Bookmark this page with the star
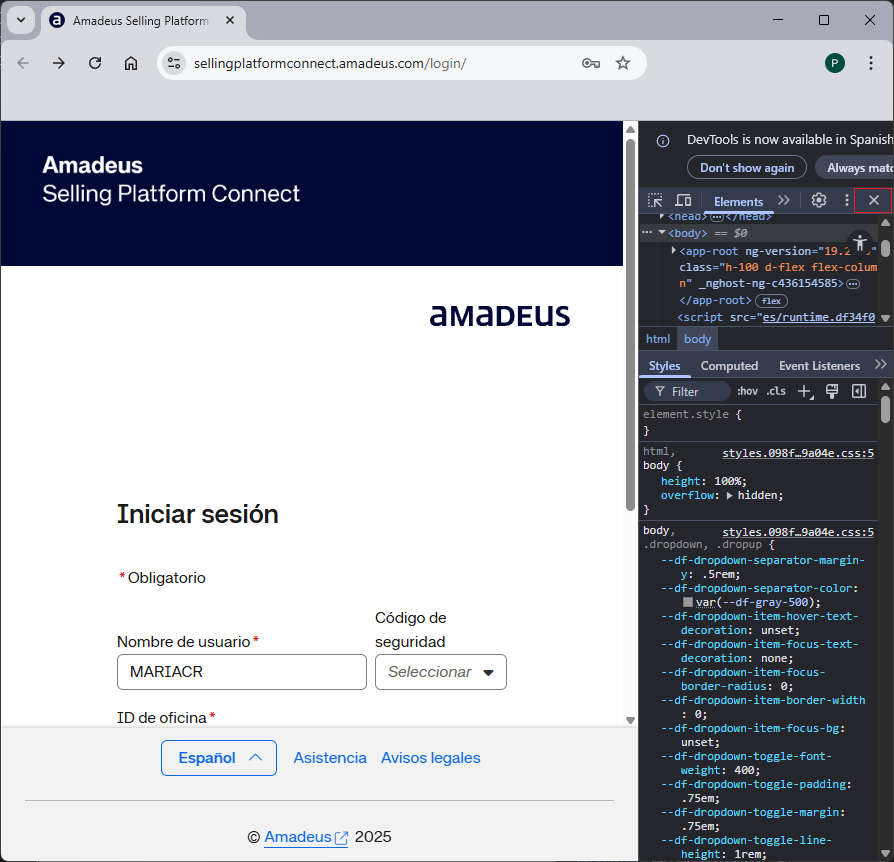Image resolution: width=894 pixels, height=862 pixels. click(x=623, y=63)
